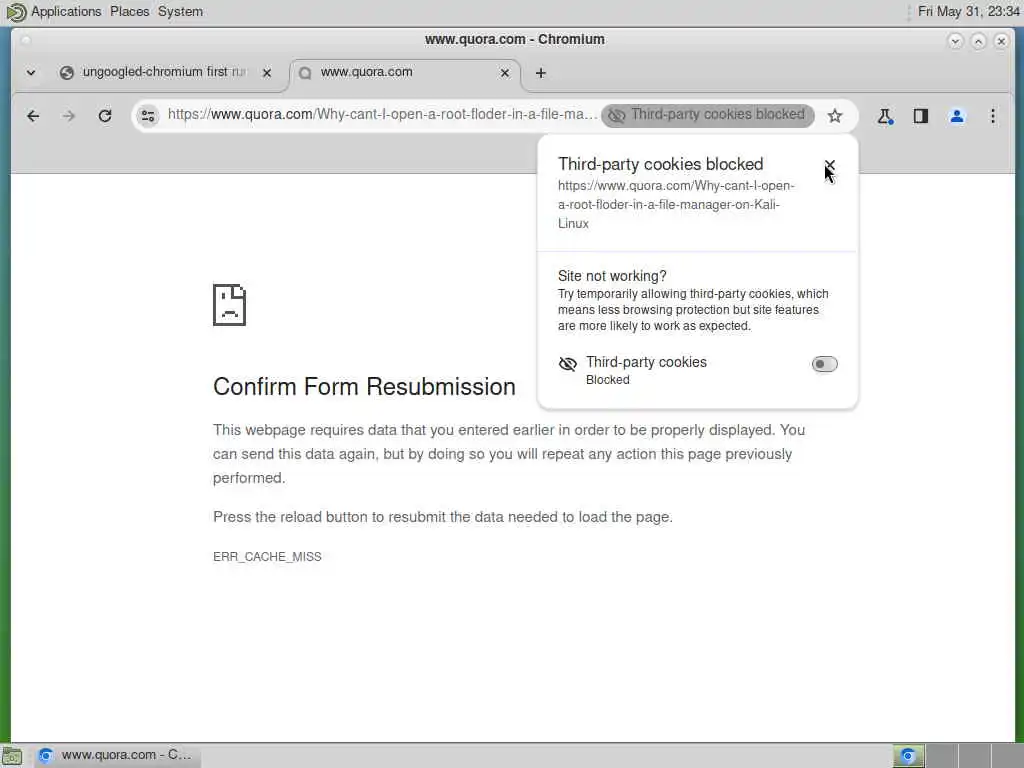Bookmark this page with the star icon
The image size is (1024, 768).
click(835, 116)
